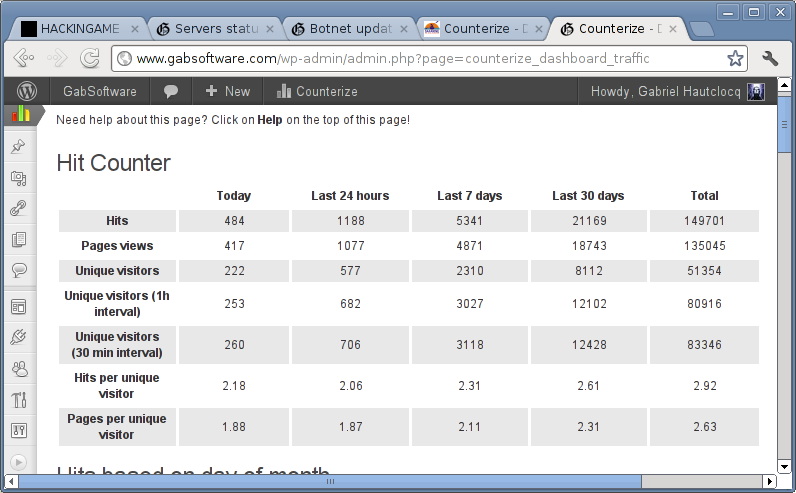Open Pages sidebar icon
The image size is (796, 493).
pos(18,240)
